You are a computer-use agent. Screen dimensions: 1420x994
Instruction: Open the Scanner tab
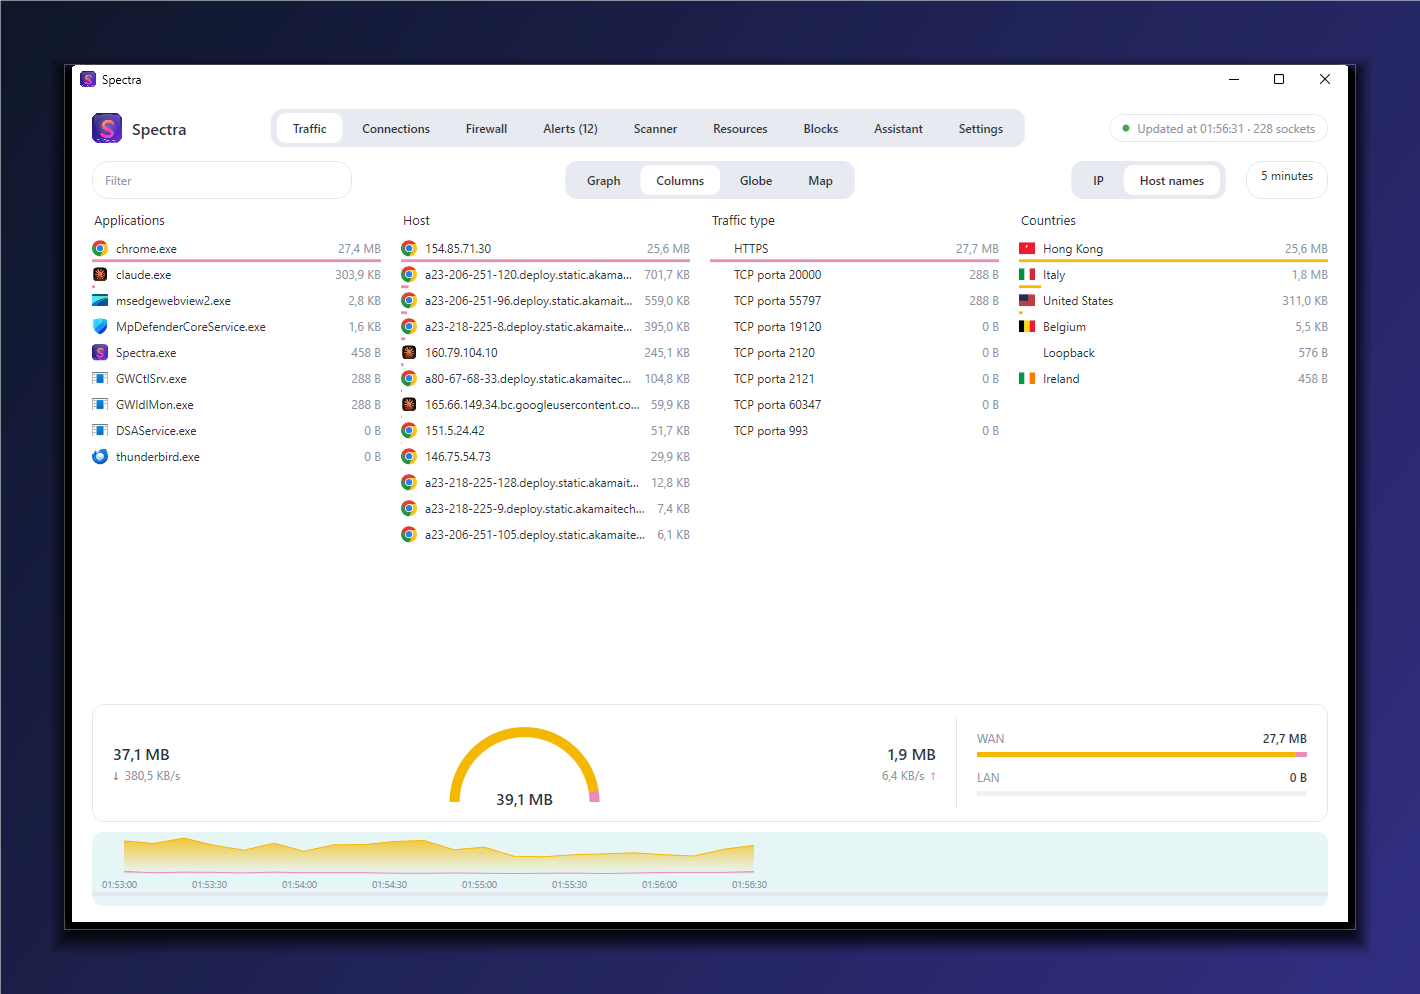coord(655,129)
